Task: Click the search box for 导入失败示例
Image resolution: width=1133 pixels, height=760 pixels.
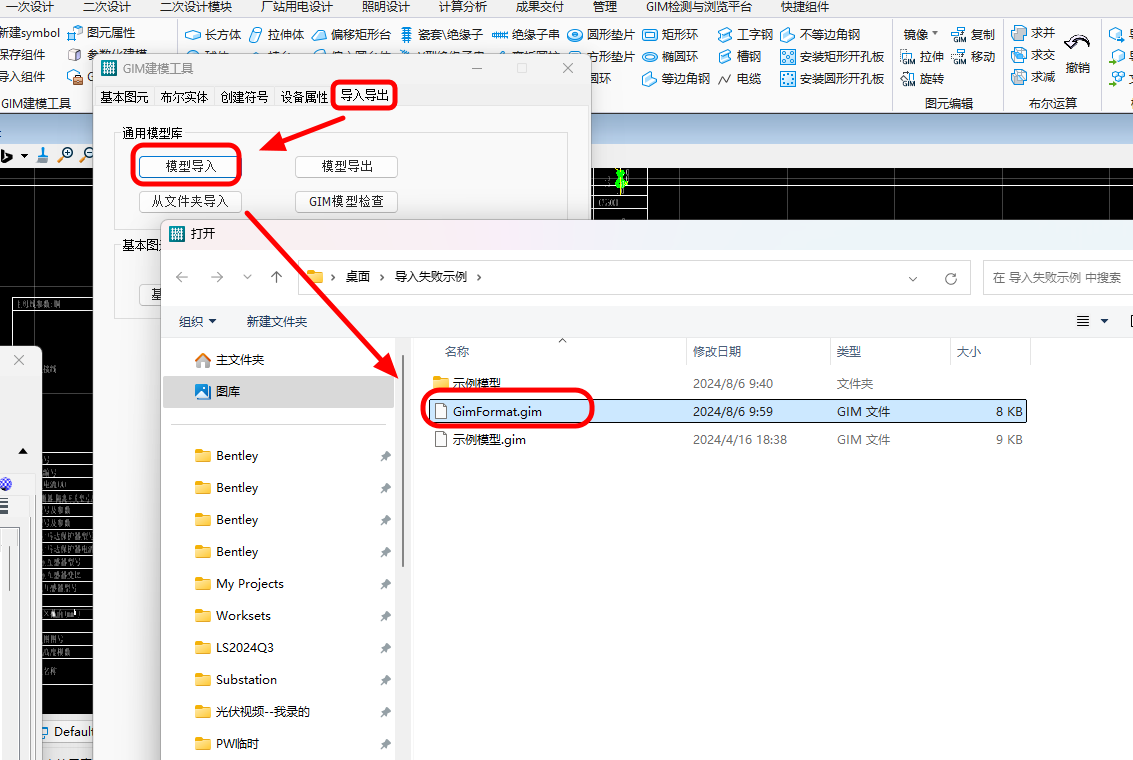Action: point(1058,277)
